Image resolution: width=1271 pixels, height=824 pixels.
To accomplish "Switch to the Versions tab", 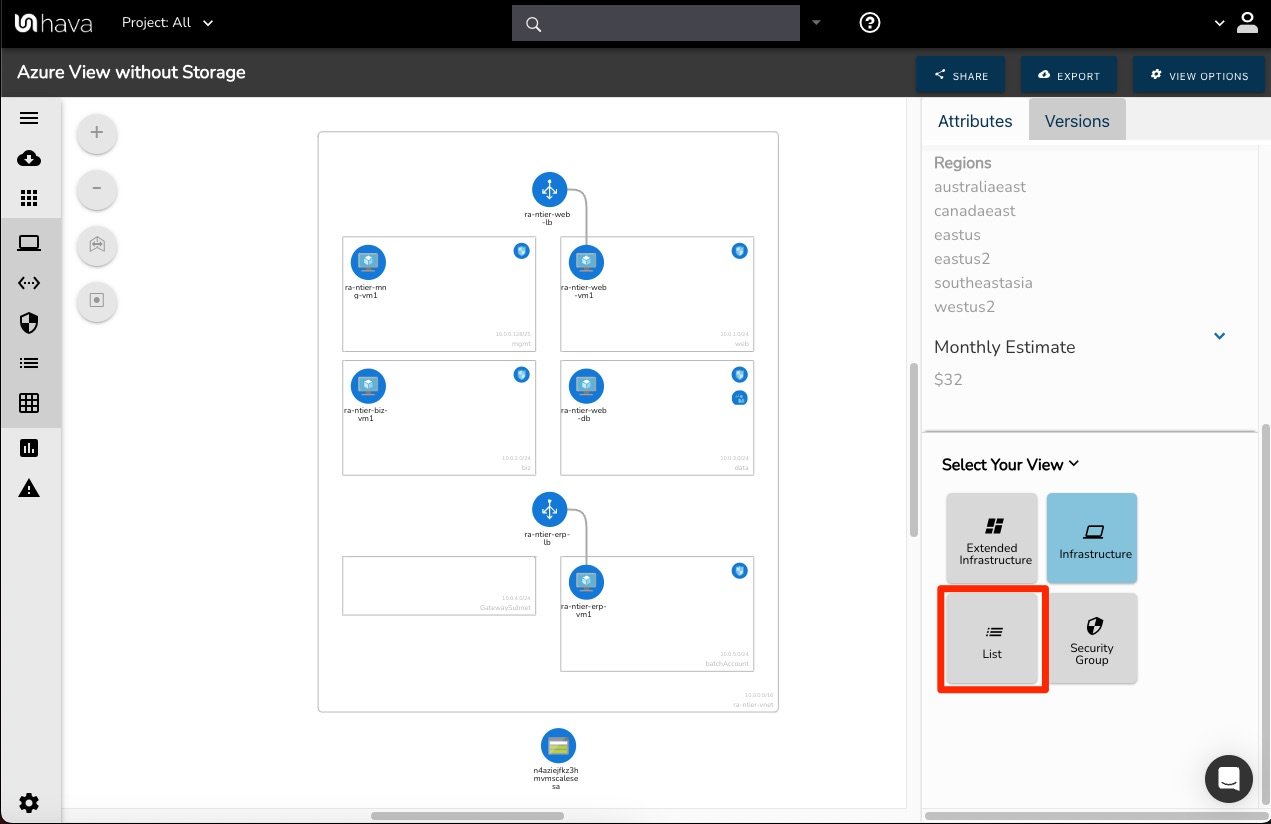I will click(x=1077, y=121).
